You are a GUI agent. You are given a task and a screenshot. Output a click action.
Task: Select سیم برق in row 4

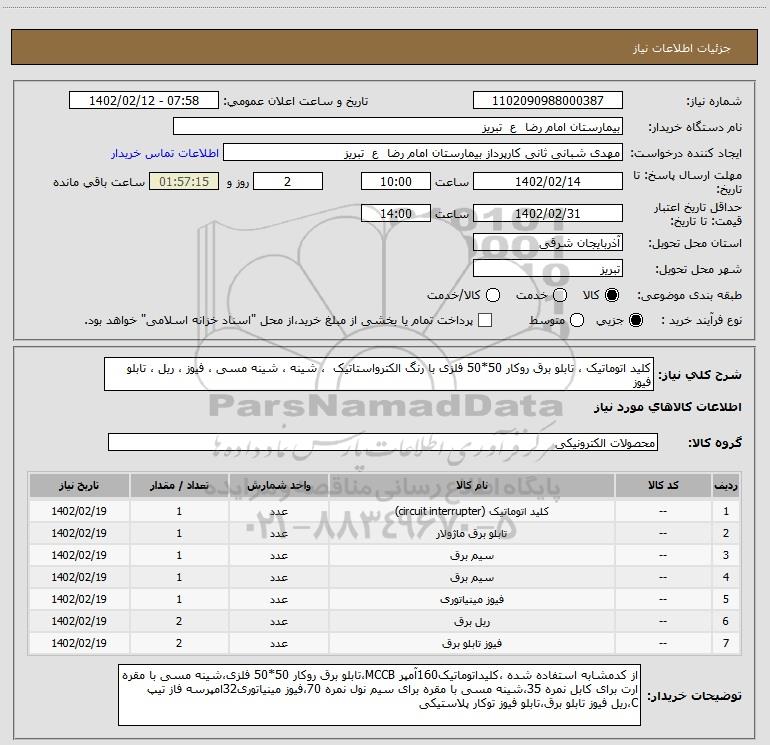[471, 578]
